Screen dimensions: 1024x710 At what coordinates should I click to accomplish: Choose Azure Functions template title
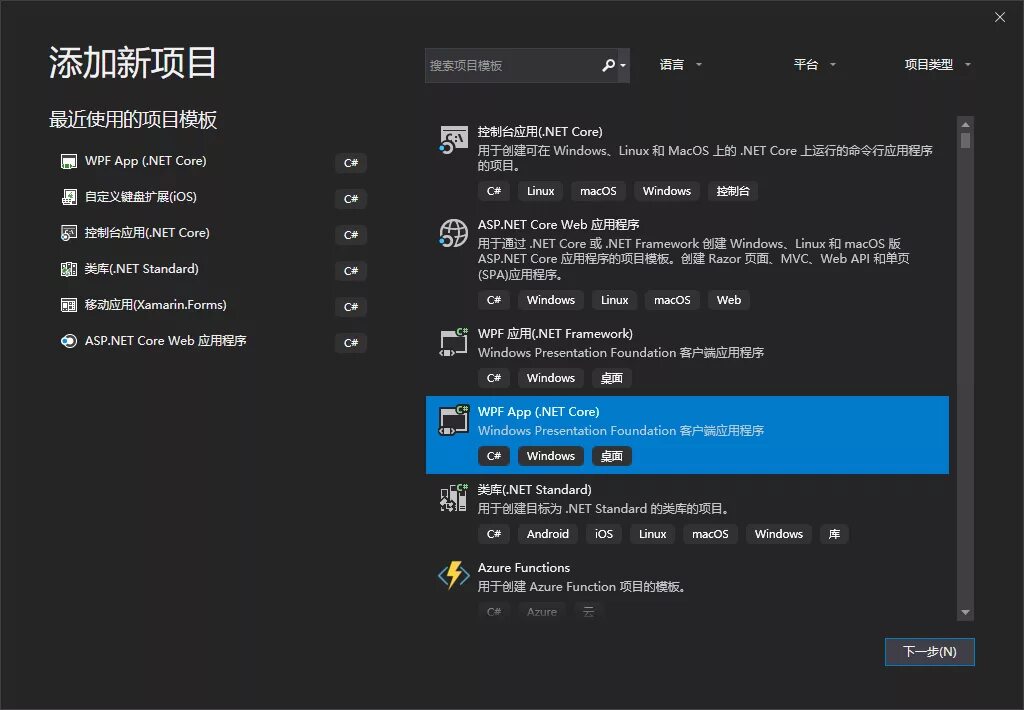click(x=524, y=568)
